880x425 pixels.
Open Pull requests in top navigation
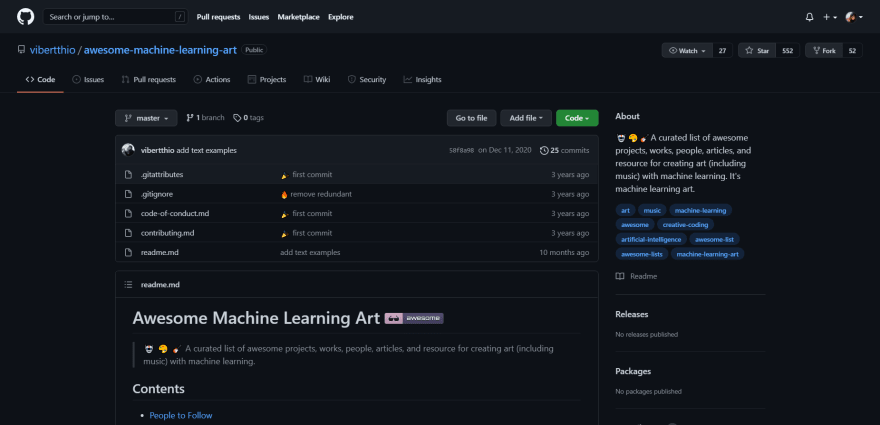pos(218,17)
